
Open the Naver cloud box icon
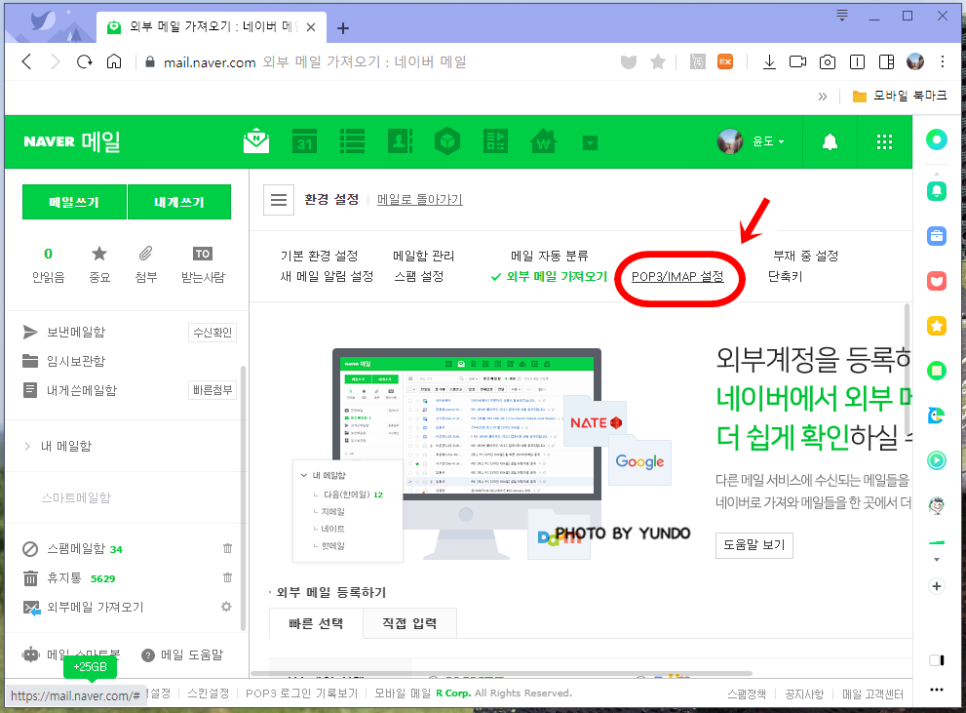click(x=448, y=142)
